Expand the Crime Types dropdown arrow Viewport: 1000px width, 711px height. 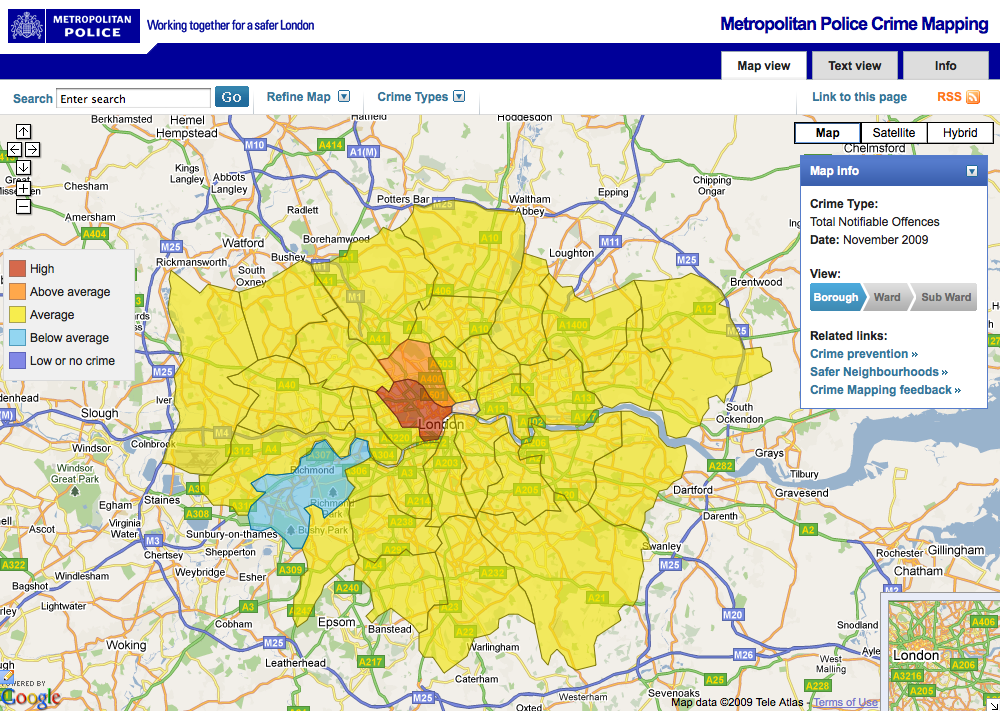(x=459, y=96)
